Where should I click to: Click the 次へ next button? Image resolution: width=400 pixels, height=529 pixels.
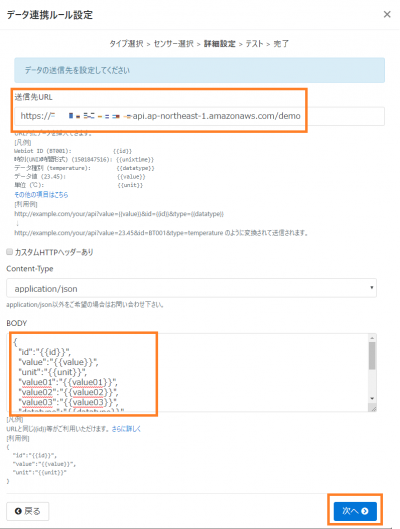coord(355,511)
